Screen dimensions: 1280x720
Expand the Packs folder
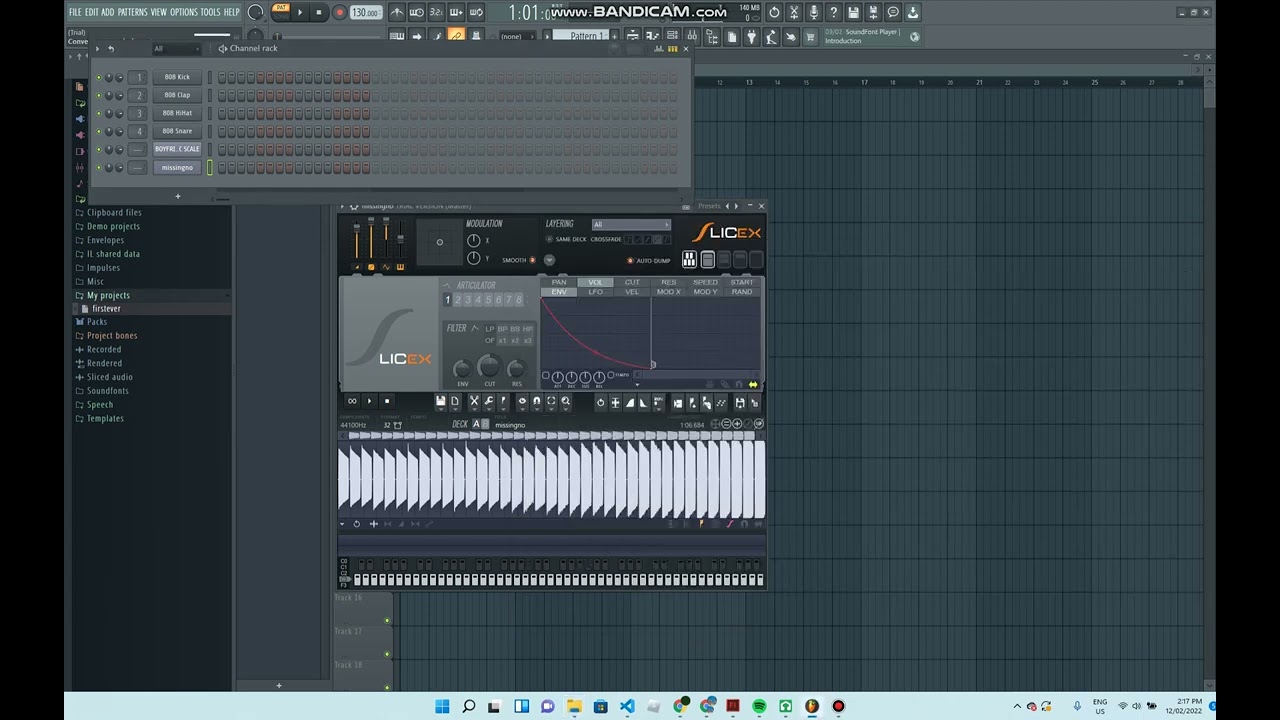(x=97, y=322)
